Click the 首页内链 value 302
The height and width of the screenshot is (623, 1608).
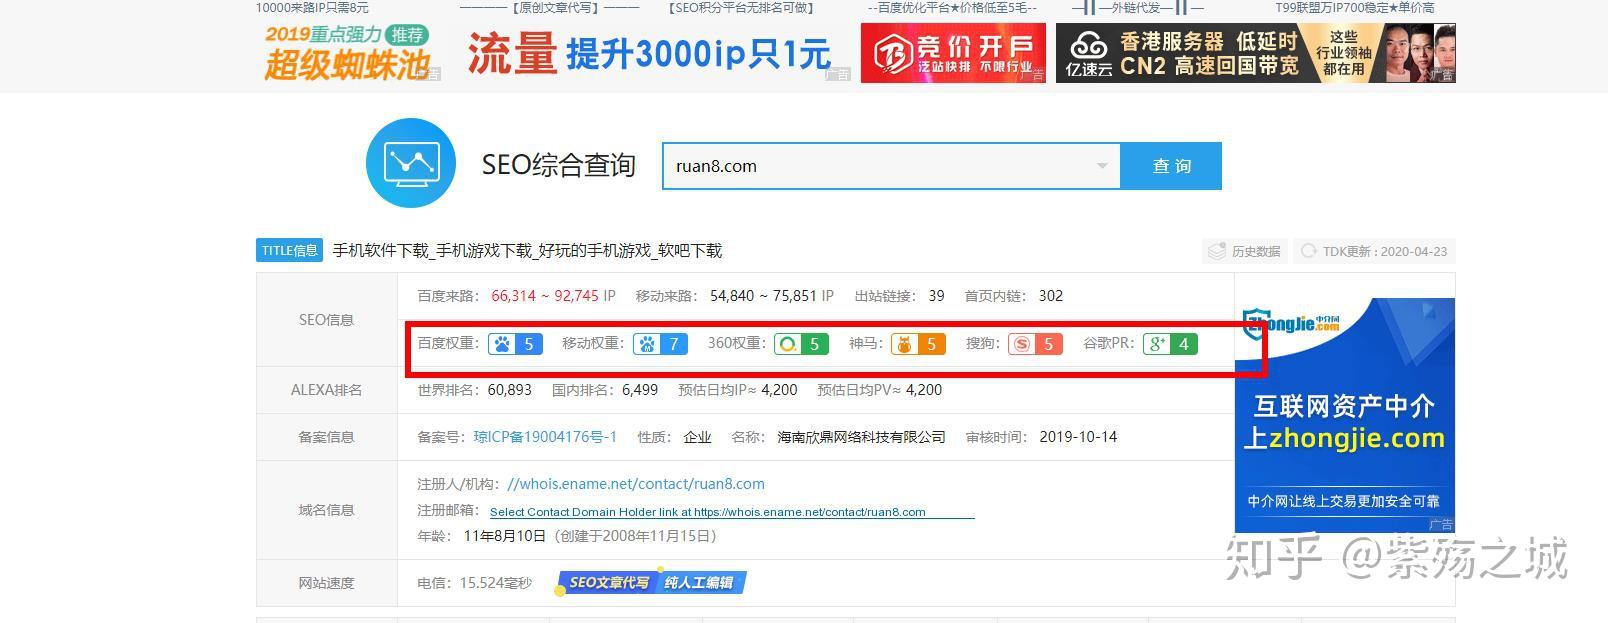(1051, 296)
